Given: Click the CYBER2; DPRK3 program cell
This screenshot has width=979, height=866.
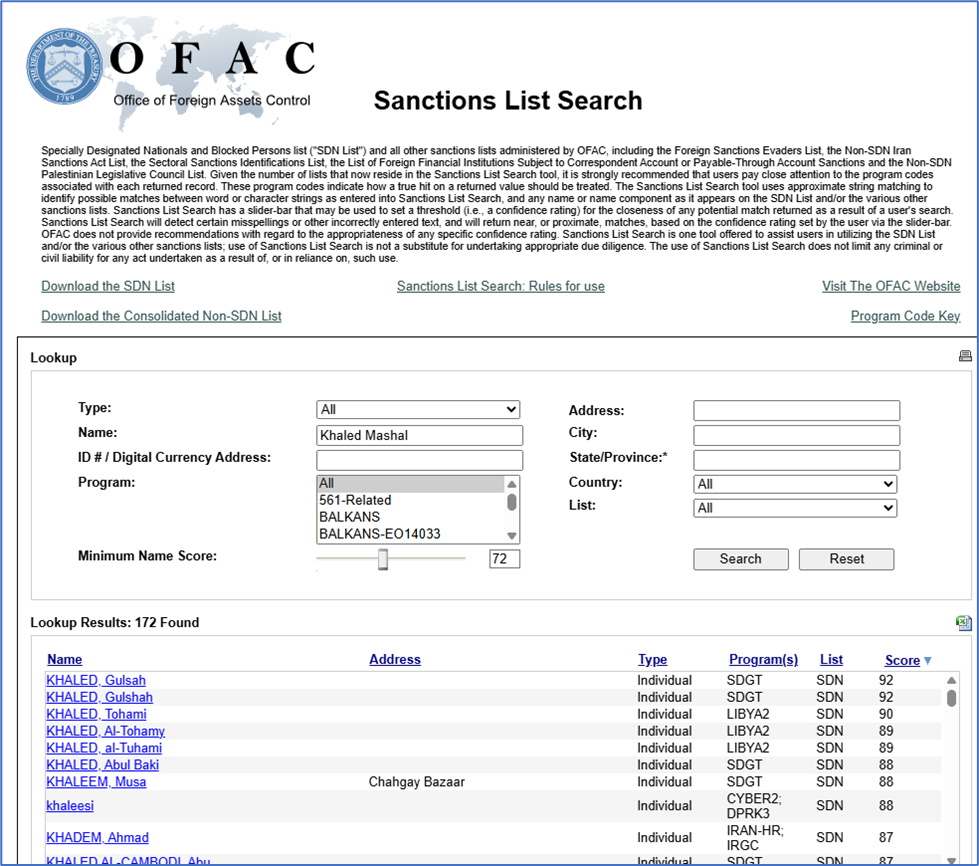Looking at the screenshot, I should (x=754, y=805).
